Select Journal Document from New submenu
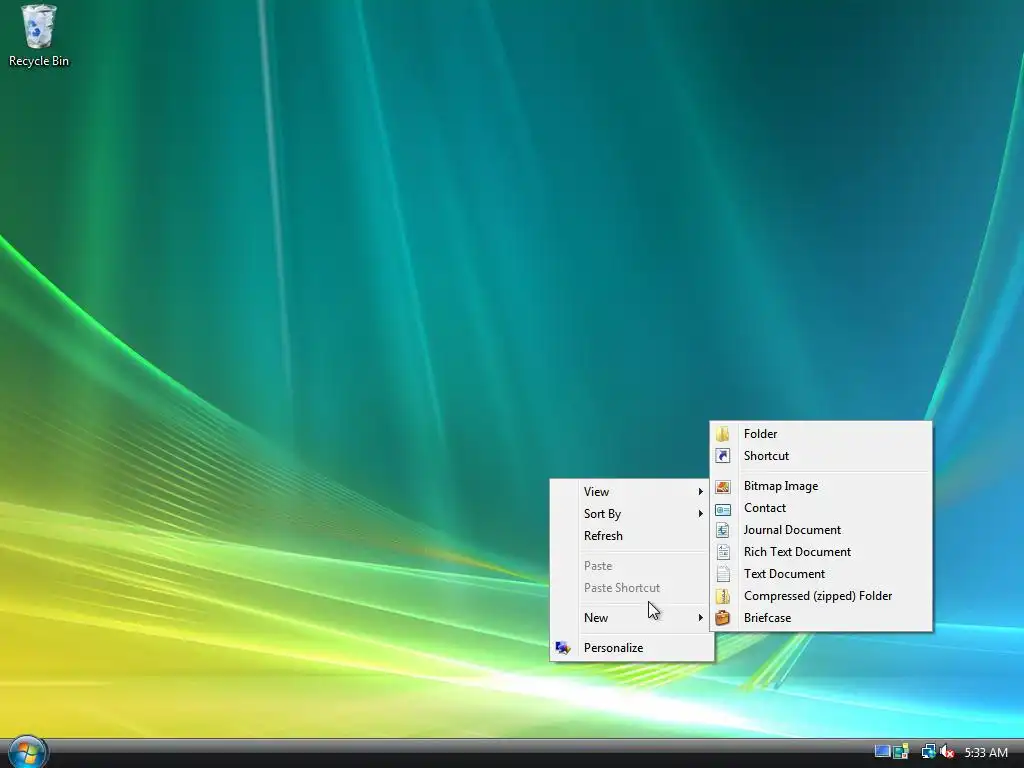The image size is (1024, 768). (821, 530)
